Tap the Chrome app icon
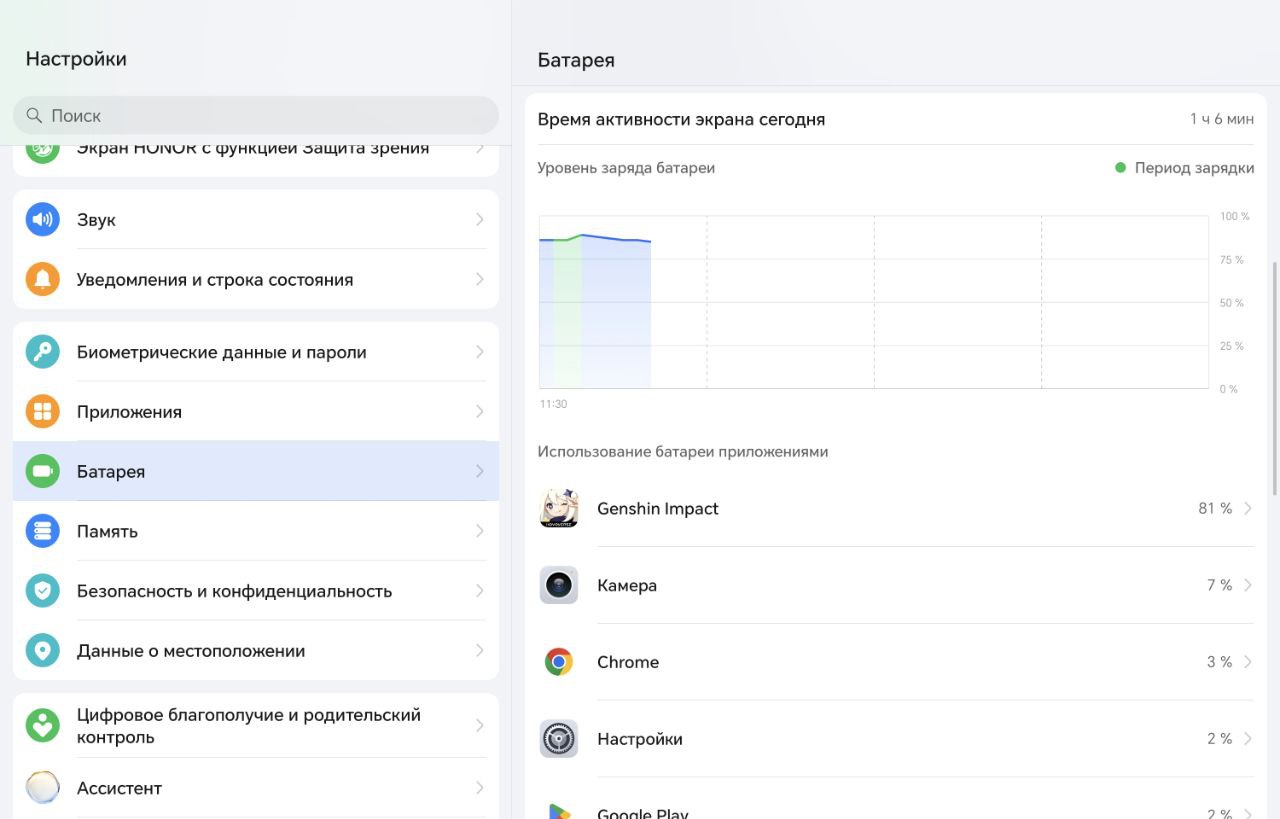Screen dimensions: 1280x819 (559, 662)
